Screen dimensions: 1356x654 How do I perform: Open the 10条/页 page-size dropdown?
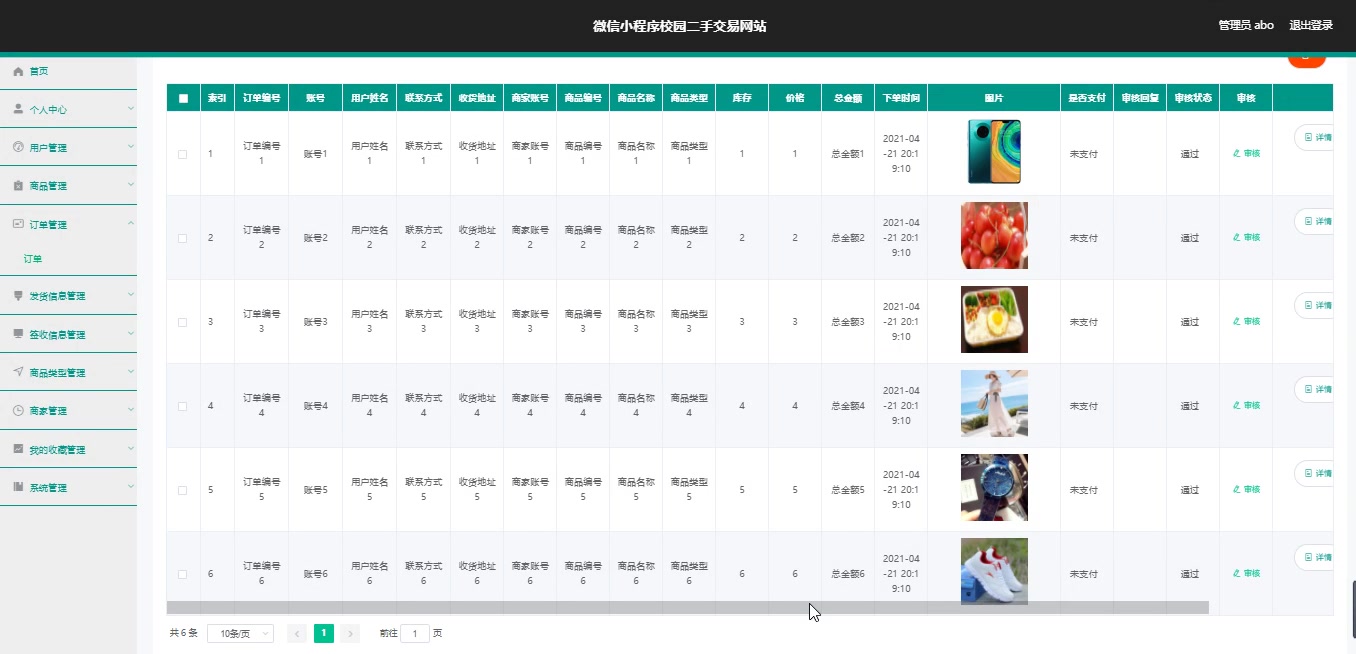(240, 633)
